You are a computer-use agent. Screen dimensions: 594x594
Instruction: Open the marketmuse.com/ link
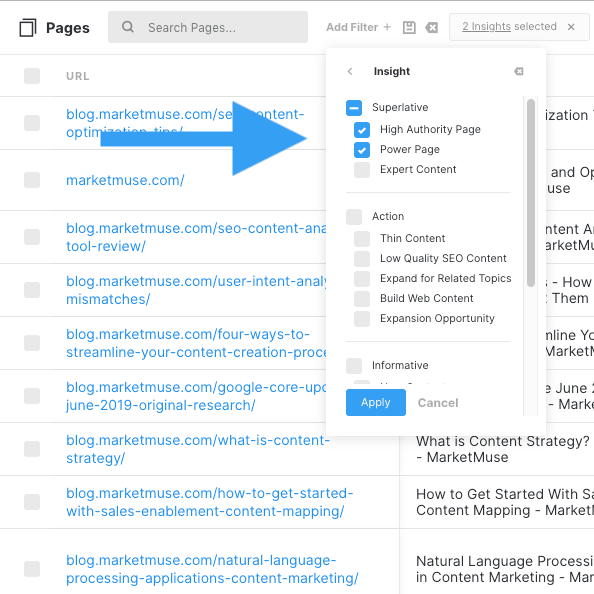[x=125, y=180]
